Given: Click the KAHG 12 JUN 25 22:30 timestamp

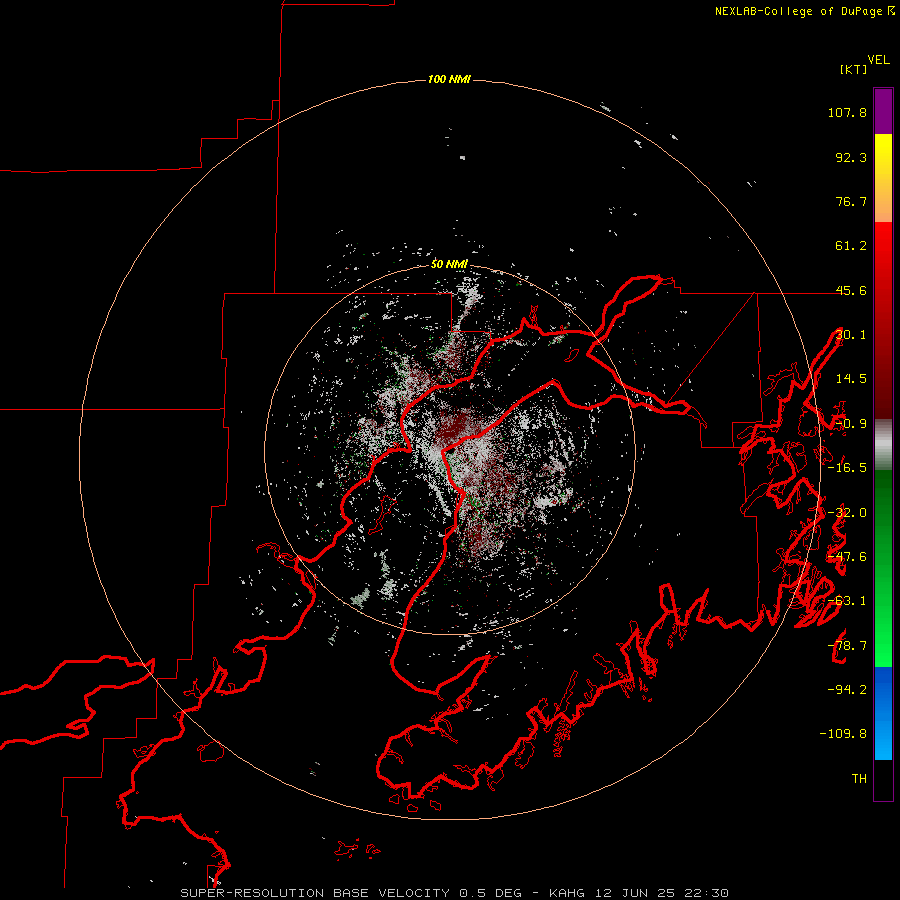Looking at the screenshot, I should tap(639, 893).
